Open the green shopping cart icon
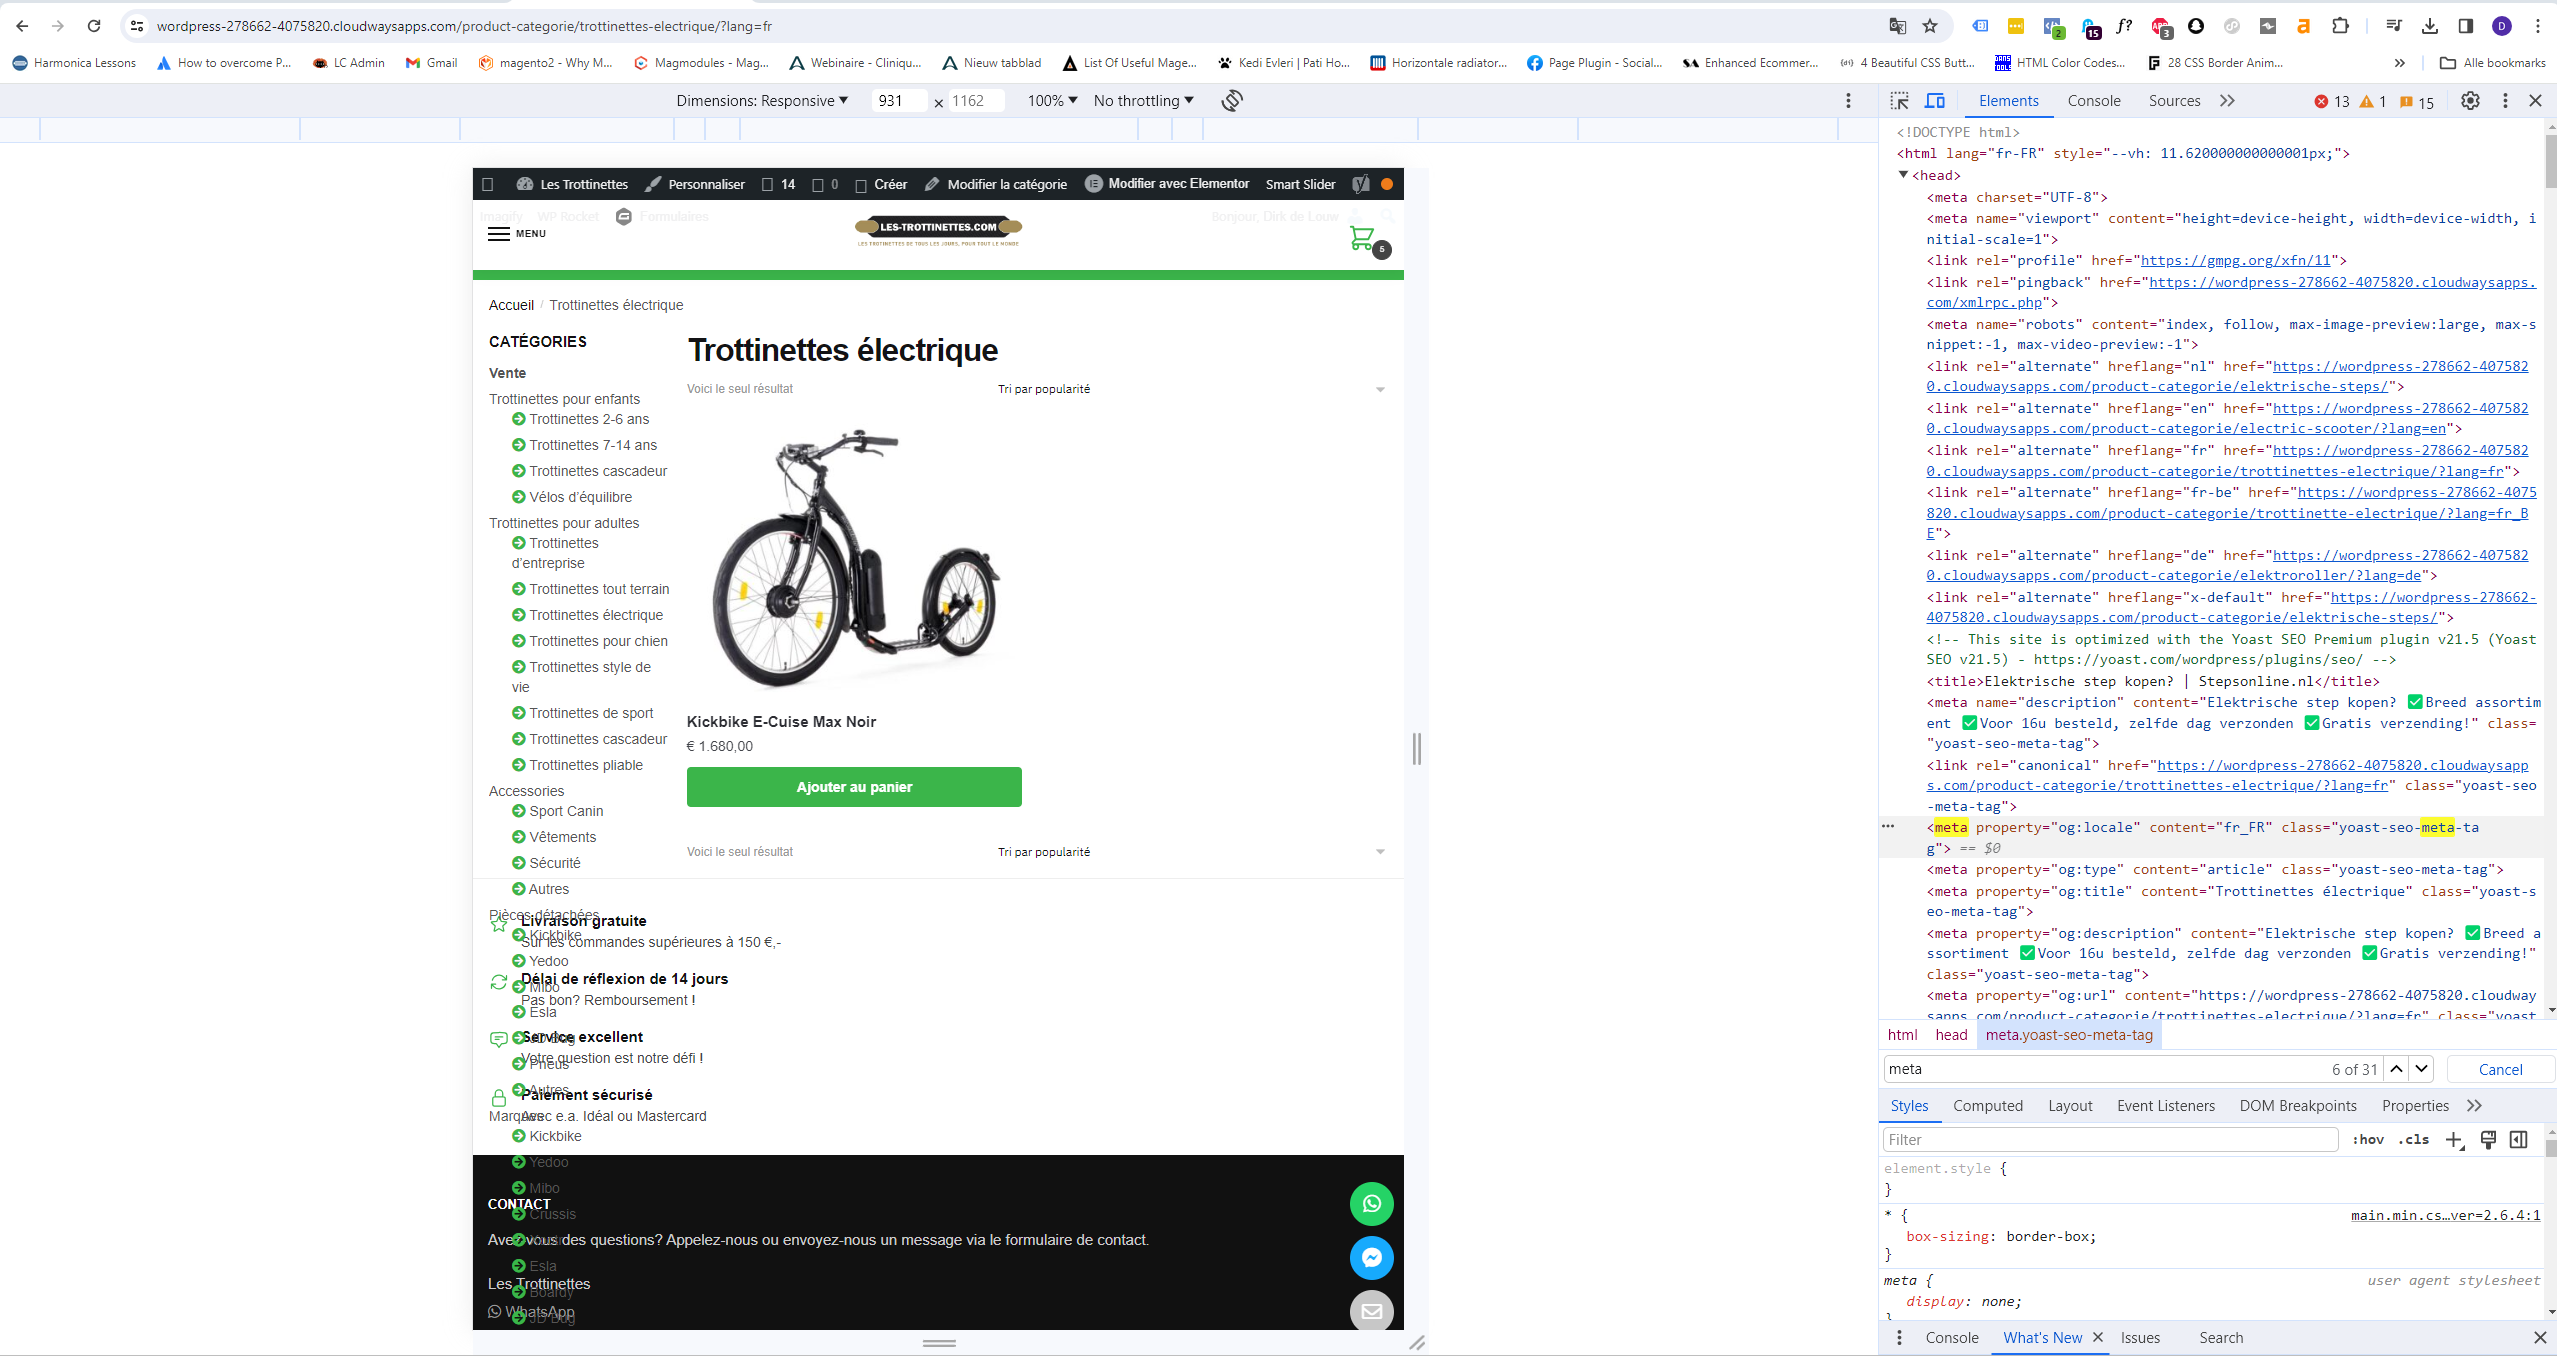Image resolution: width=2557 pixels, height=1356 pixels. [1362, 238]
